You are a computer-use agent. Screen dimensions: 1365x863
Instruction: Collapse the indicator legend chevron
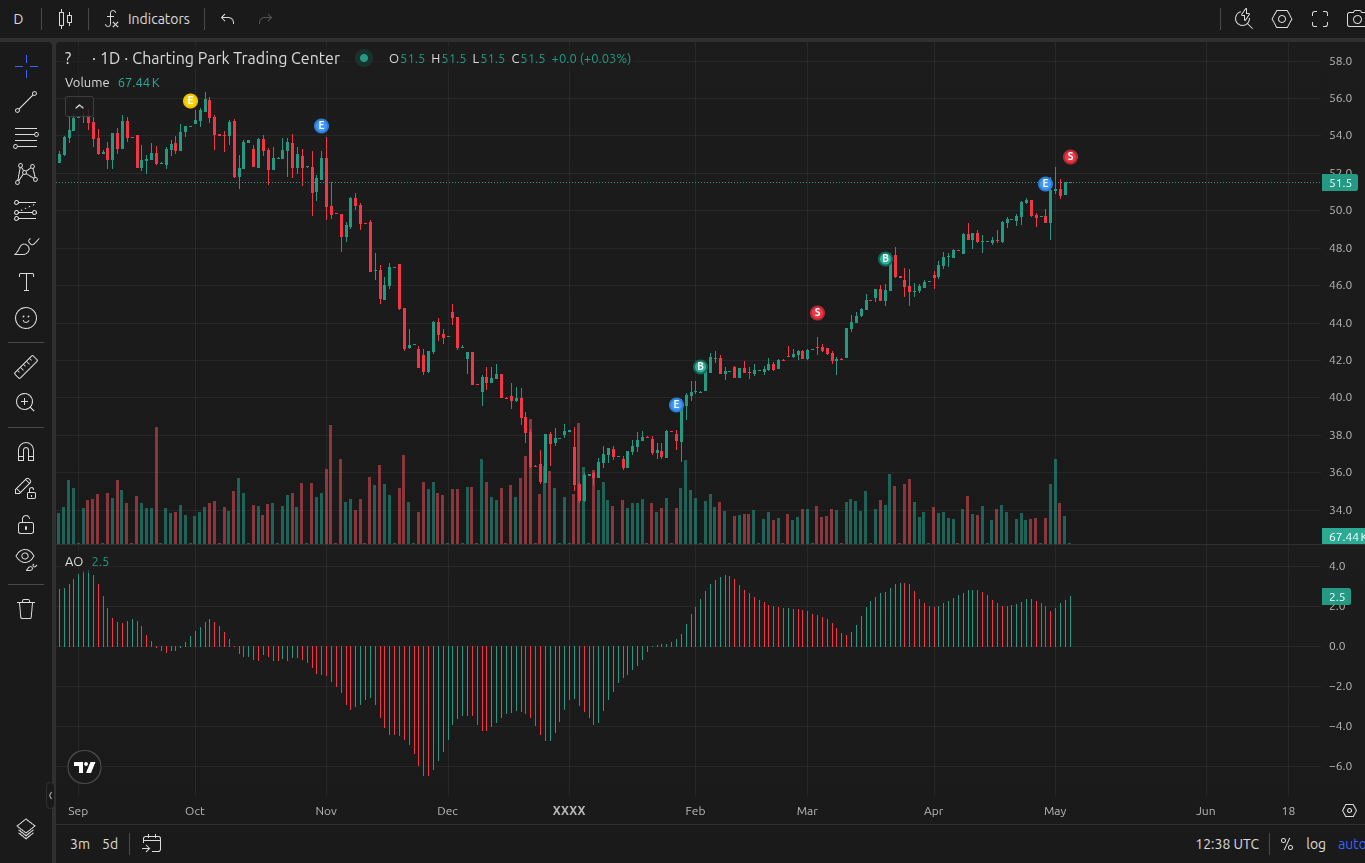(x=80, y=106)
